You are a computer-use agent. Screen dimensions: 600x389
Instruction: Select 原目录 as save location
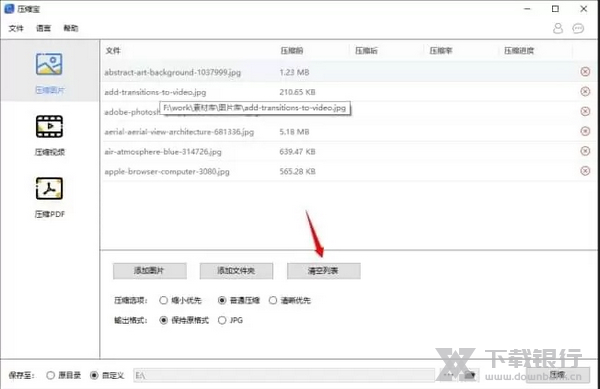[x=64, y=375]
